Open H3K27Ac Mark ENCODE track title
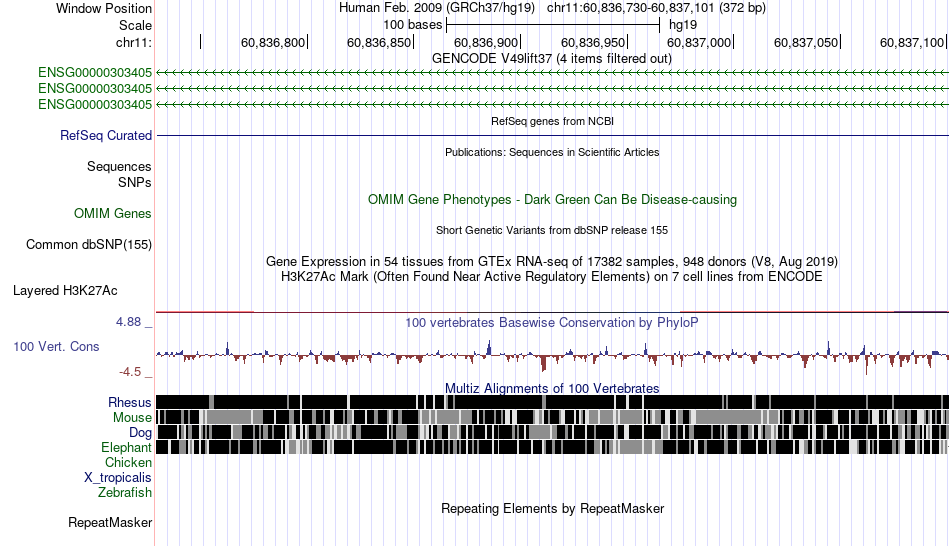950x546 pixels. [552, 277]
